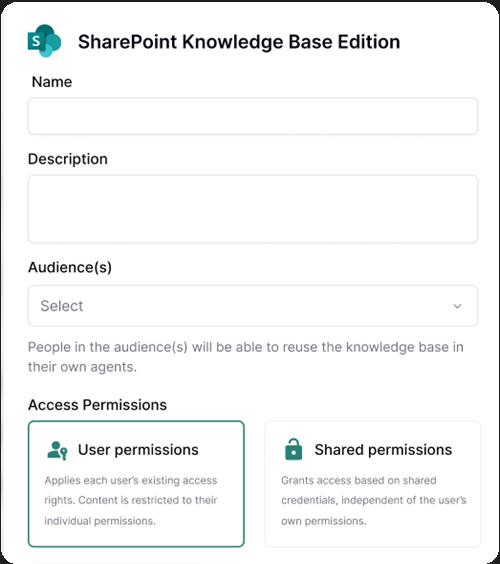Click the 'Select' placeholder in Audience field

tap(62, 306)
